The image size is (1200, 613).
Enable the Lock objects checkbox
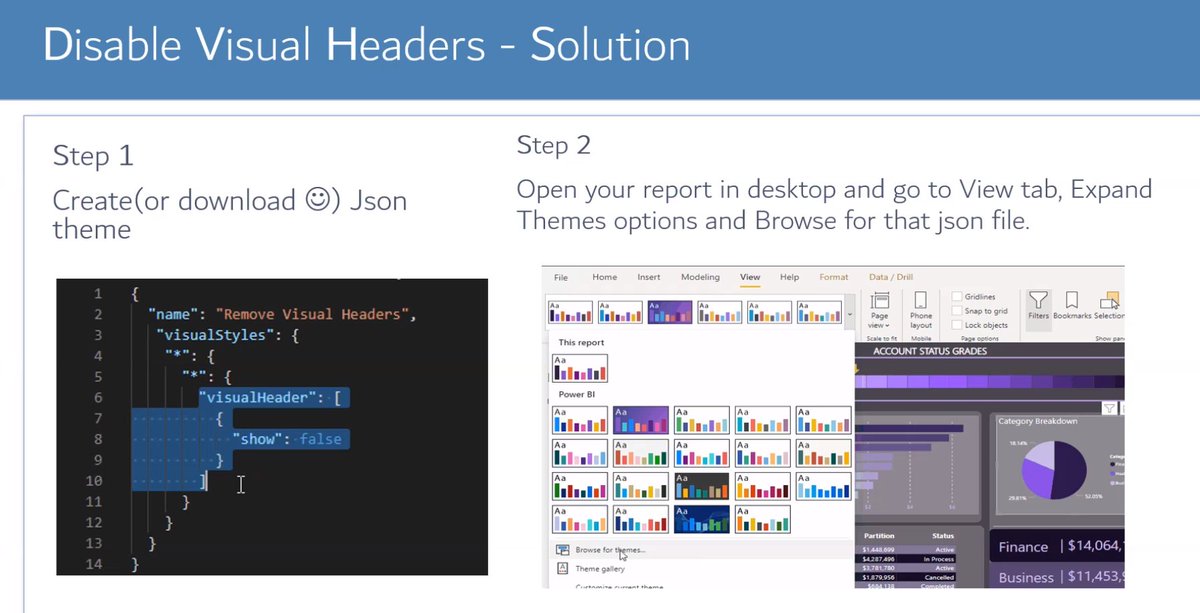(957, 325)
